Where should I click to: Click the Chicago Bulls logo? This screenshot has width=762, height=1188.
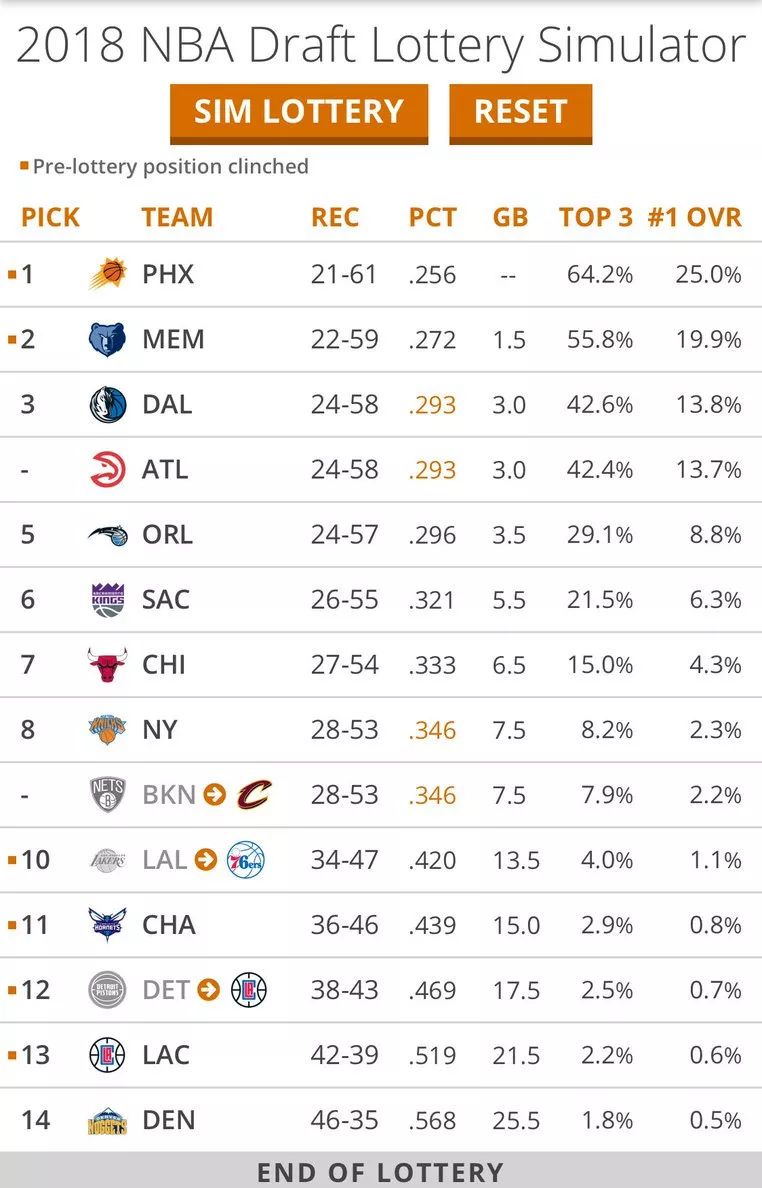tap(108, 665)
